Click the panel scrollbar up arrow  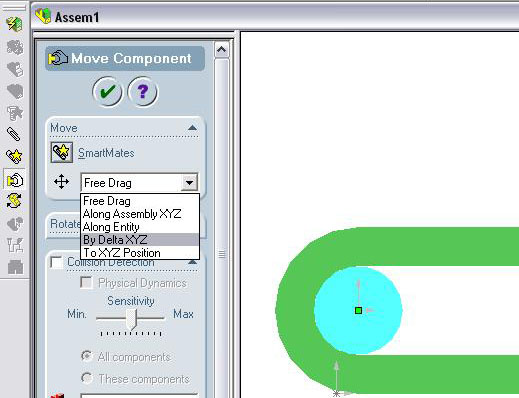221,50
